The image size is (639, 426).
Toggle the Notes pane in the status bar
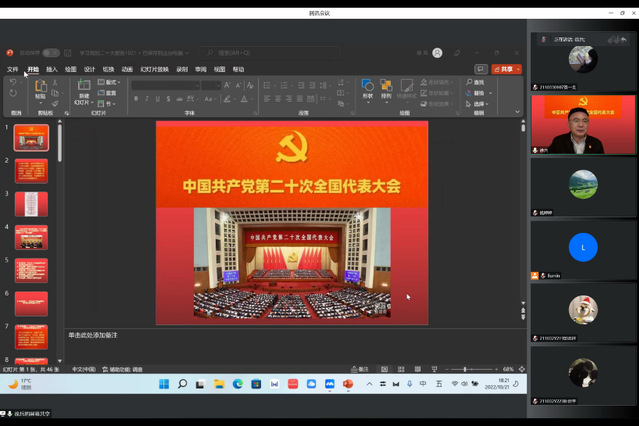pyautogui.click(x=360, y=369)
